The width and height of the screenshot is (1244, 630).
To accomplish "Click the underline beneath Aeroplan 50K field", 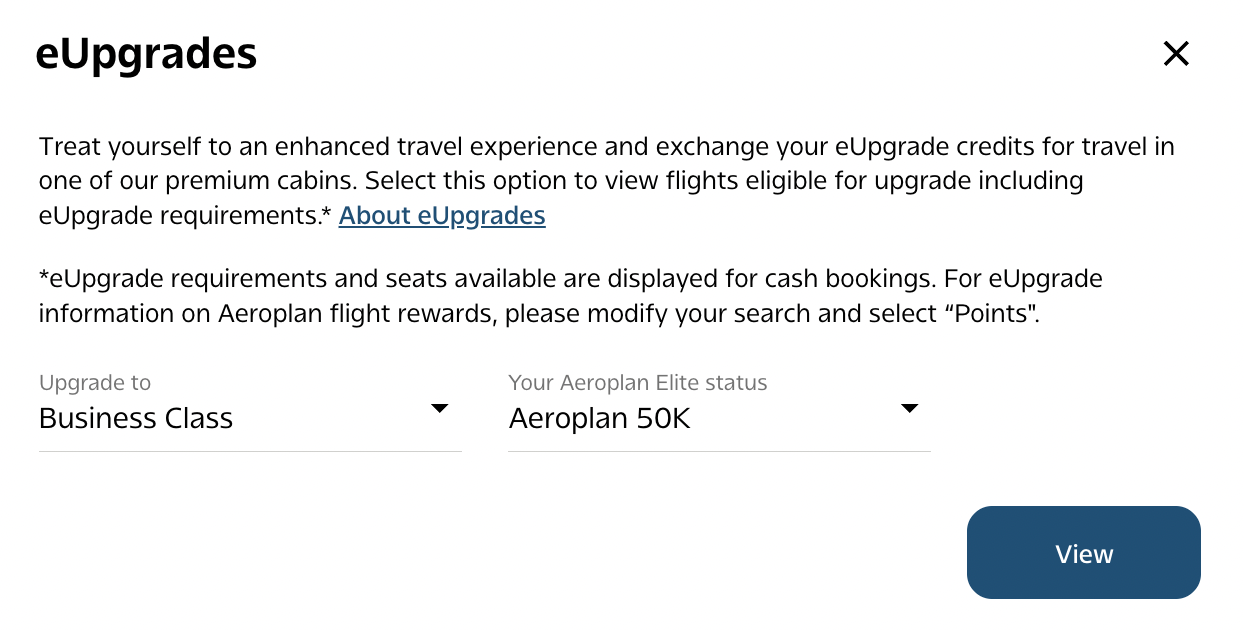I will click(x=719, y=451).
